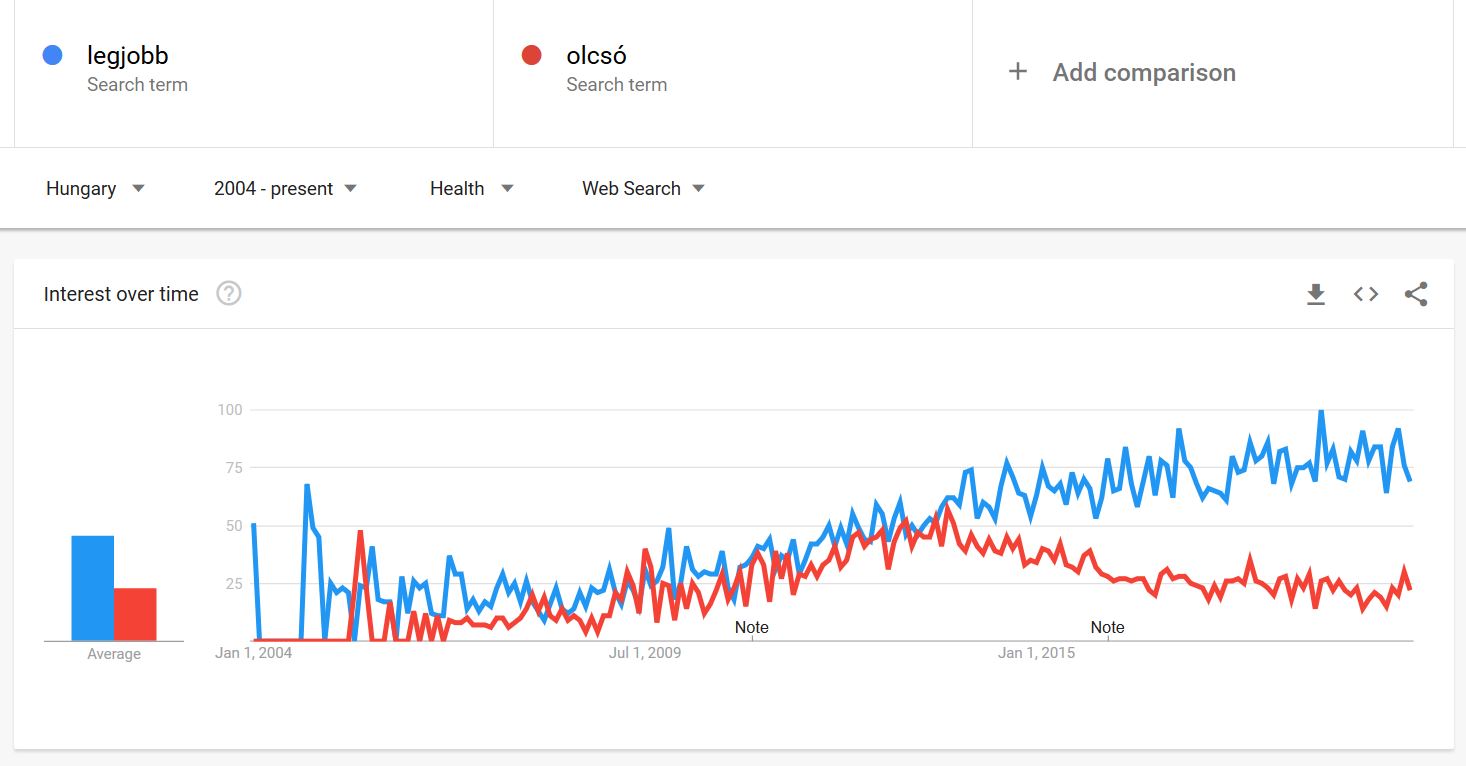This screenshot has height=766, width=1466.
Task: Click the Interest over time title
Action: (121, 294)
